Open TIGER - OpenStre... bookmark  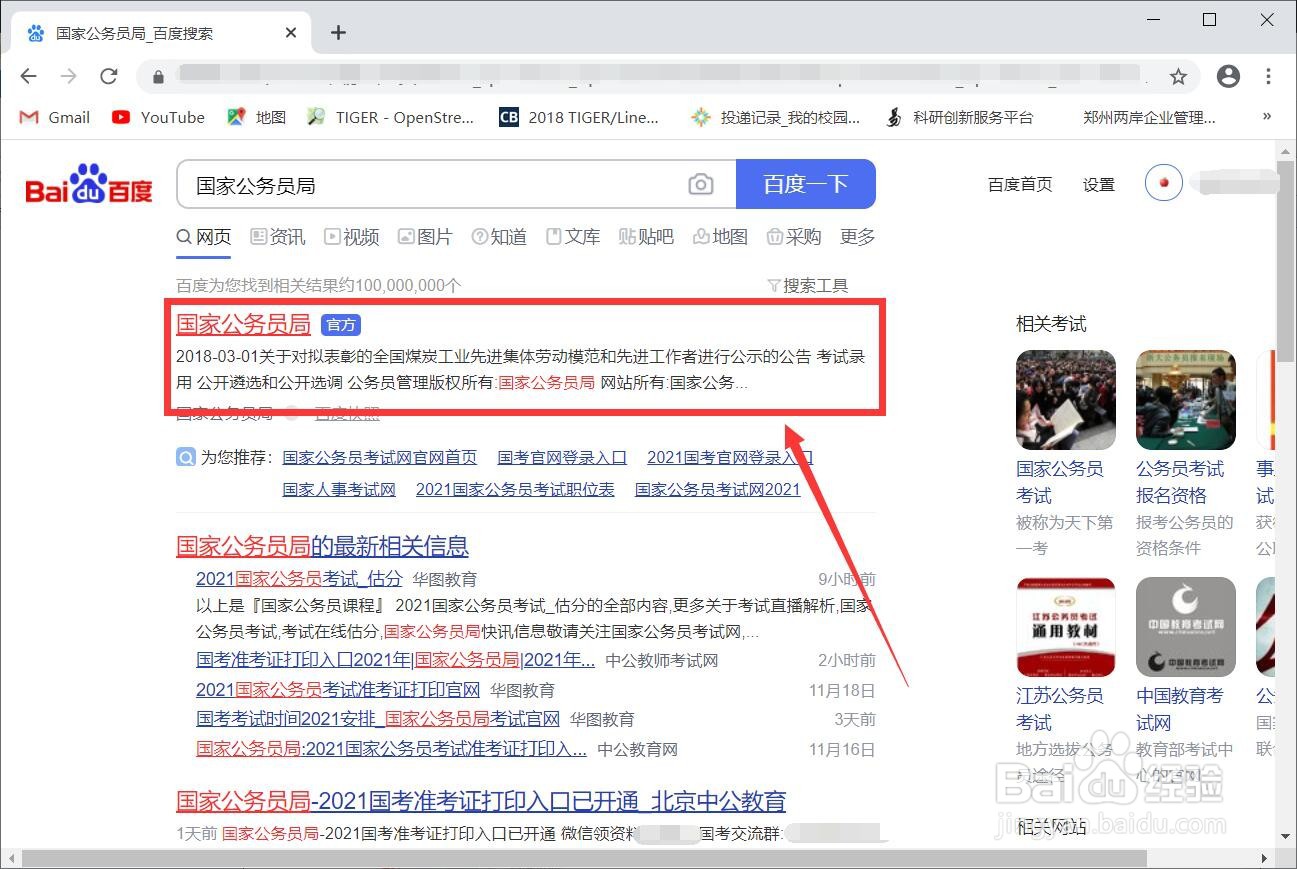(390, 117)
